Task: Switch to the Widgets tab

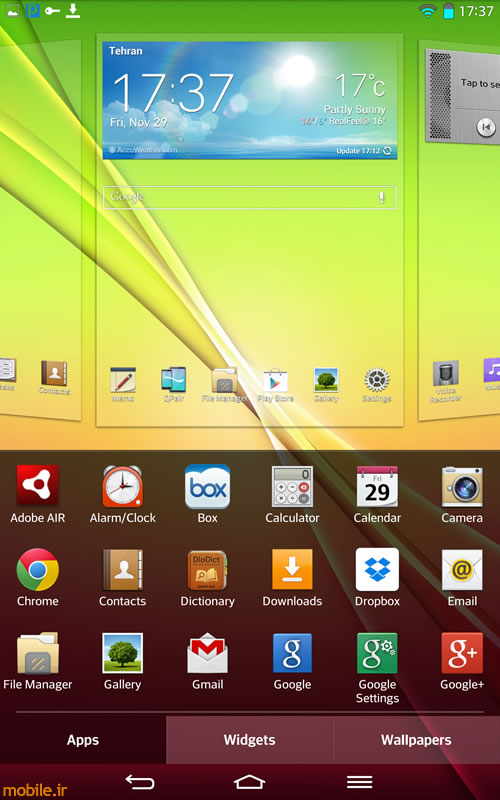Action: click(x=249, y=740)
